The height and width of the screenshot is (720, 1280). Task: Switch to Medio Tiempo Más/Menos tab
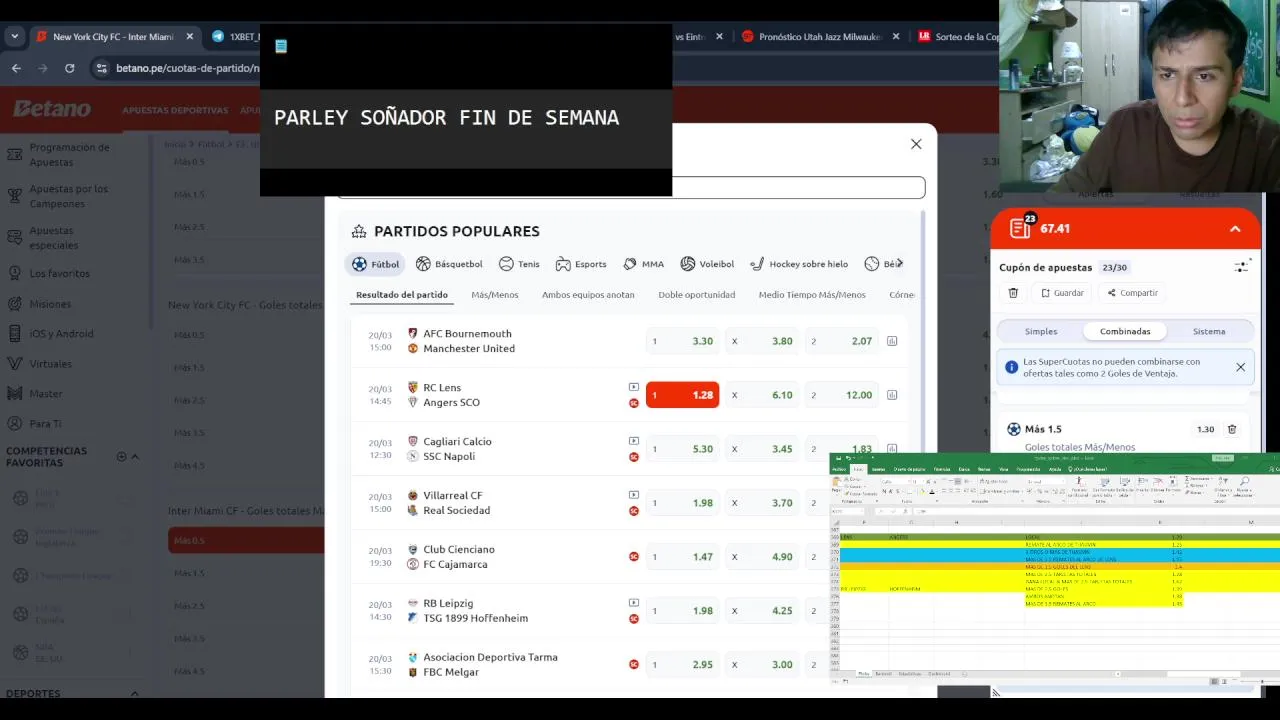[812, 295]
